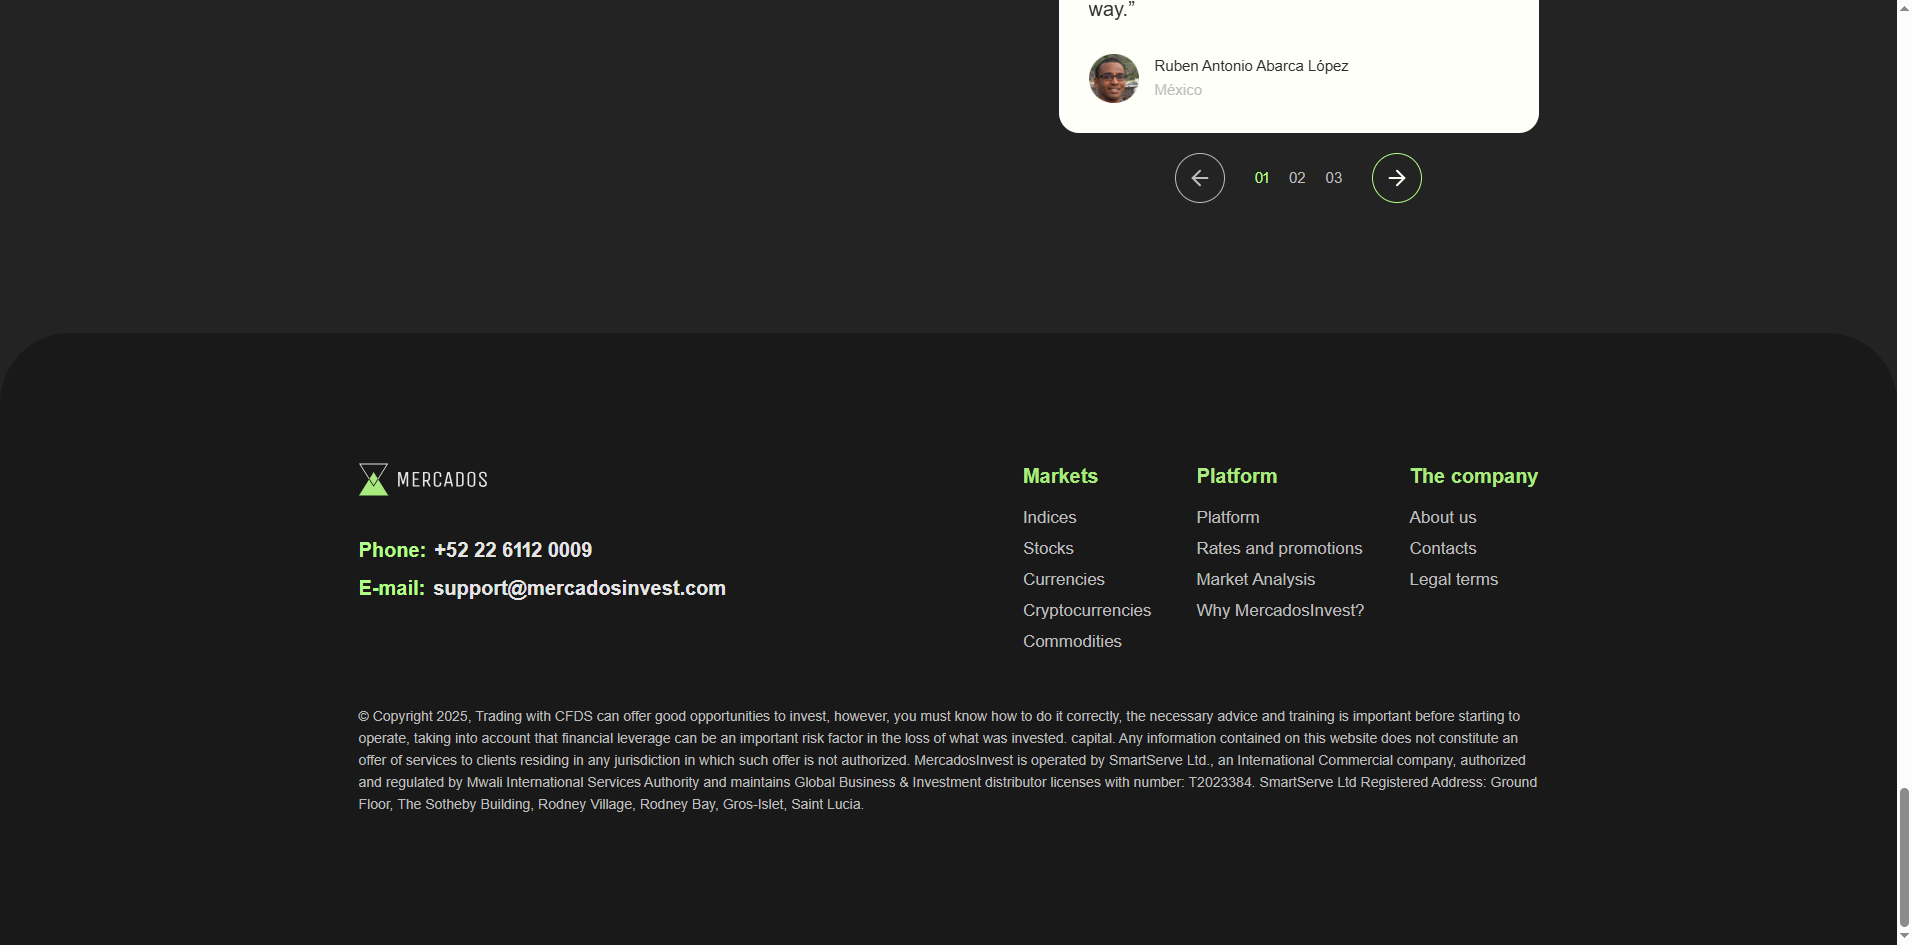Viewport: 1912px width, 945px height.
Task: Click the scrollbar down arrow
Action: (1904, 937)
